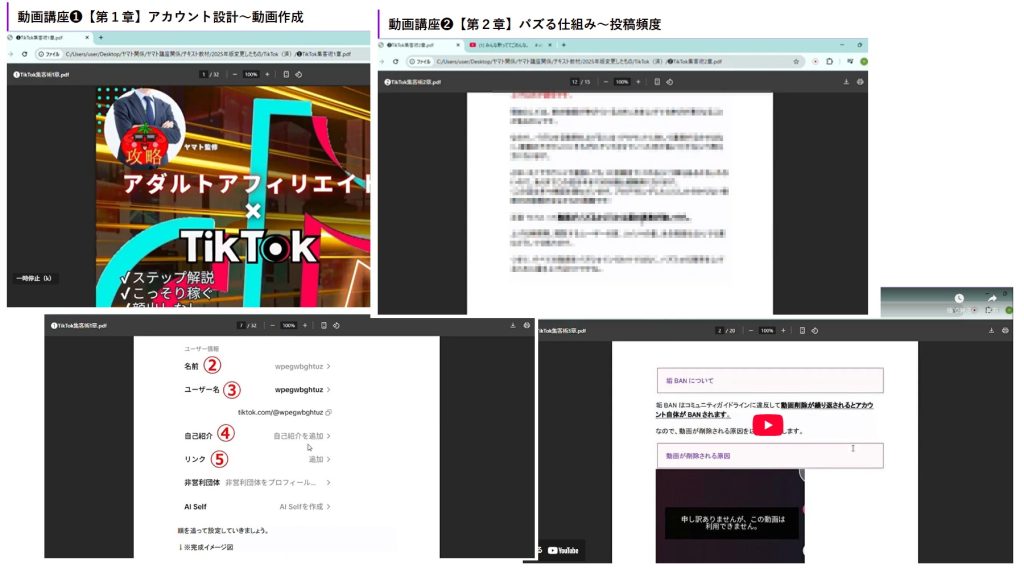Open the ユーザー名 row chevron

tap(328, 390)
